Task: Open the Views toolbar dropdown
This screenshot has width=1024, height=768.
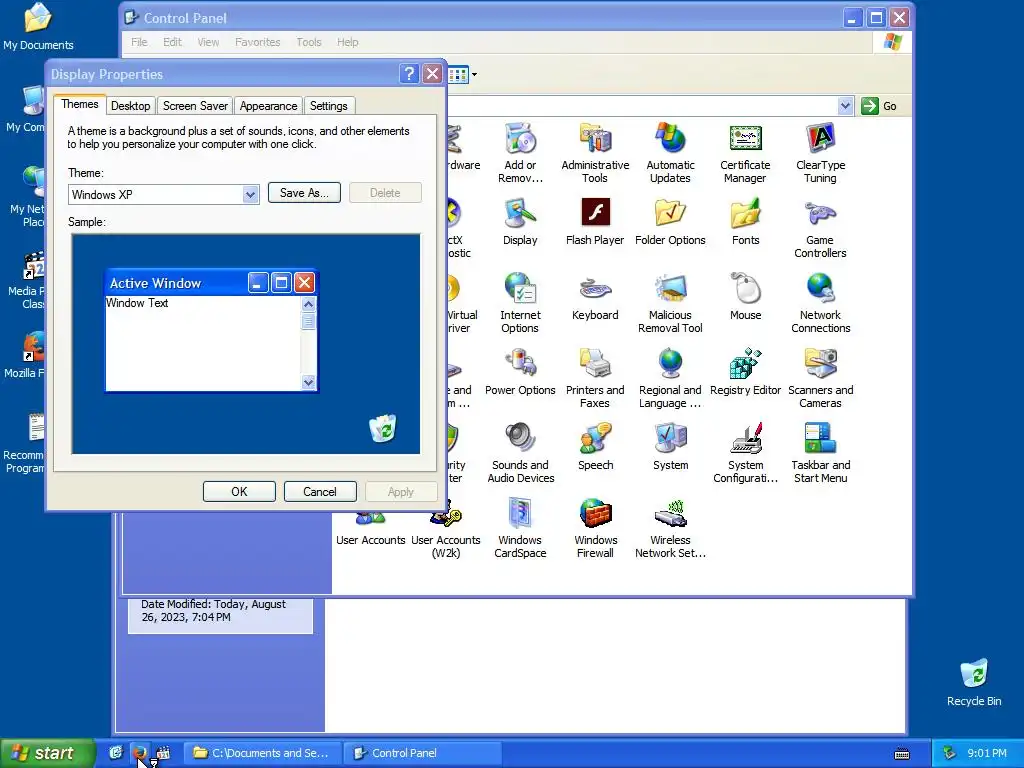Action: 474,74
